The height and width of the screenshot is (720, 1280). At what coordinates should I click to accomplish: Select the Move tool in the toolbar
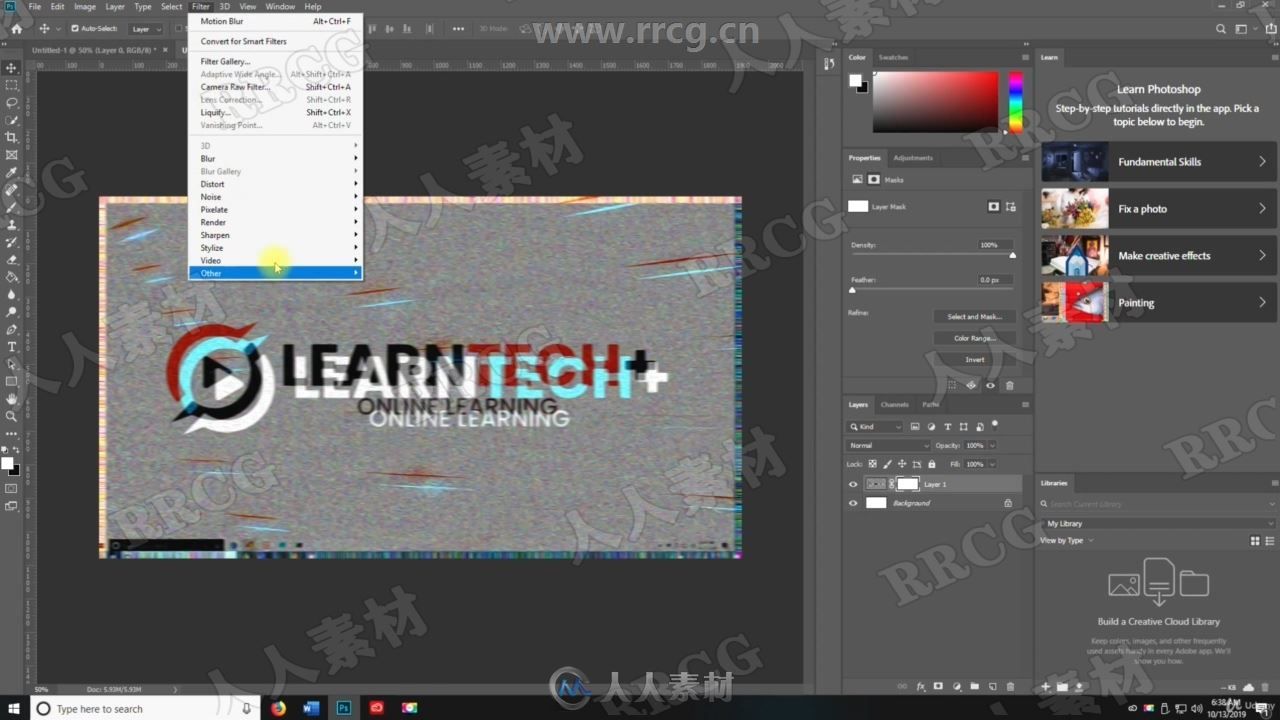tap(12, 68)
